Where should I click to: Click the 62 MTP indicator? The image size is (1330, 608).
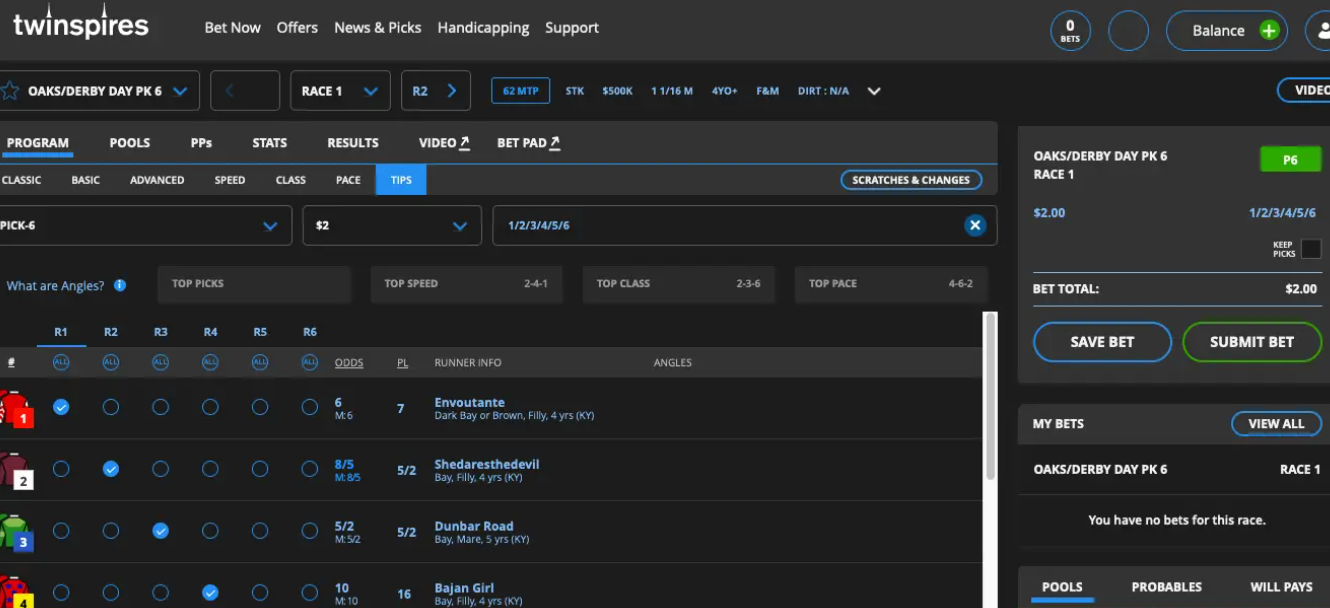pos(521,91)
